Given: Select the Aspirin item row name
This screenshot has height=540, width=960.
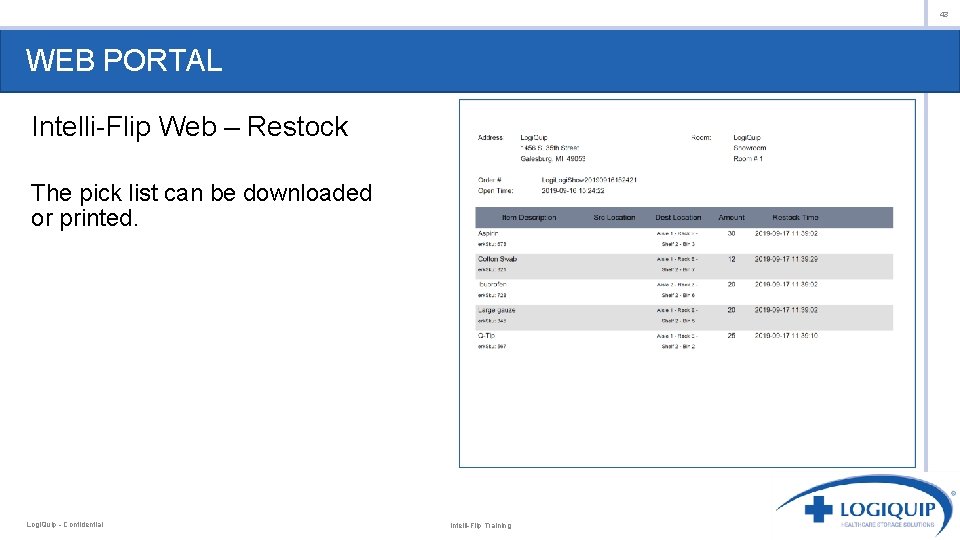Looking at the screenshot, I should click(x=488, y=233).
